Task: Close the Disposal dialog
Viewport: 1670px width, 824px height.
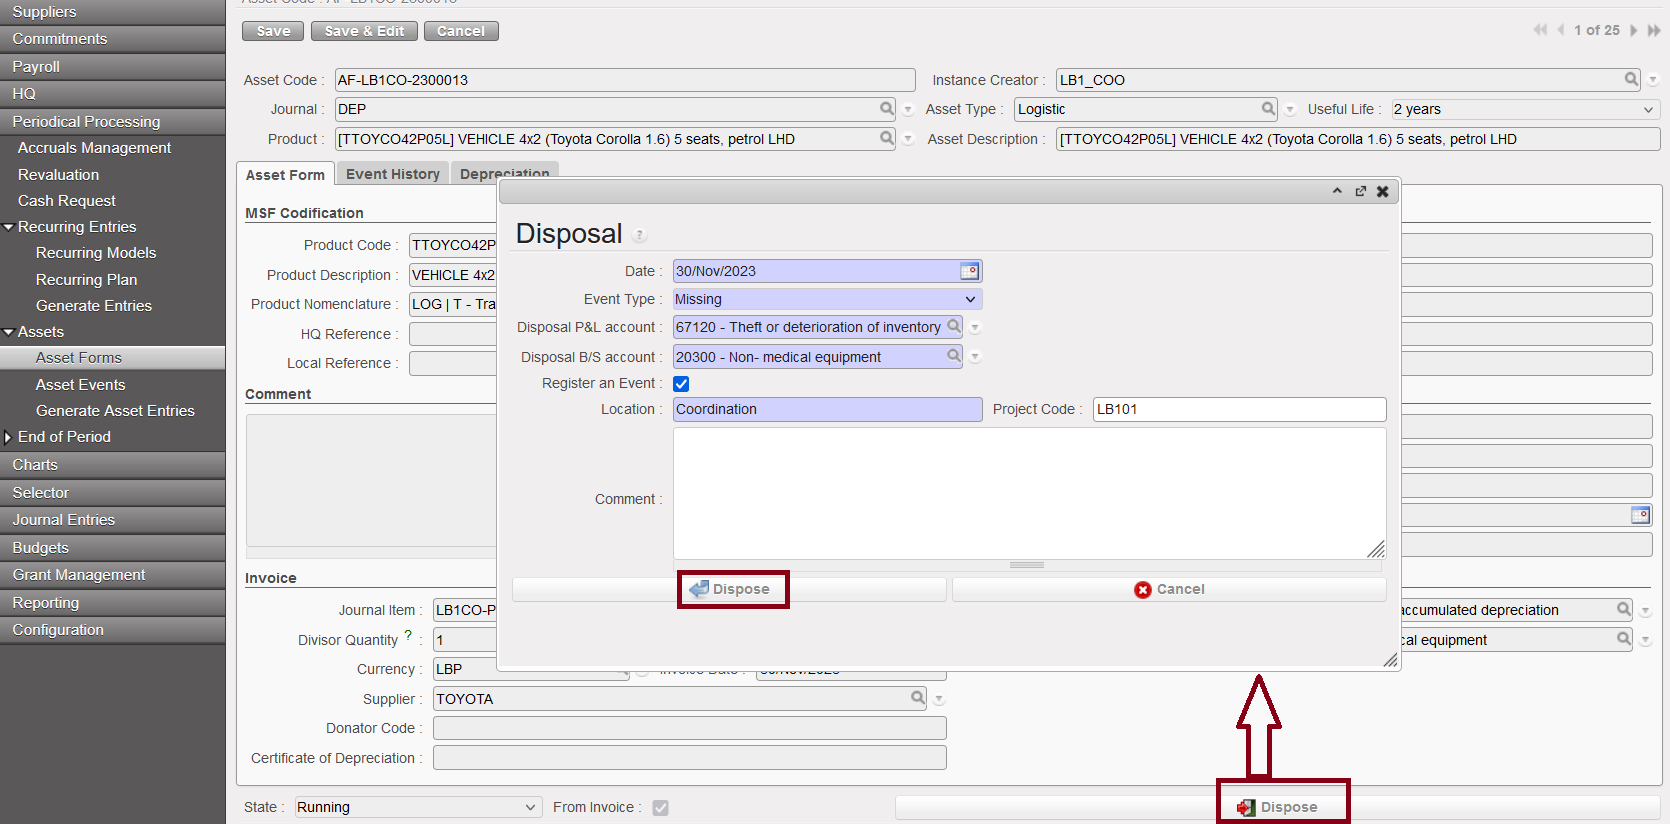Action: (1383, 191)
